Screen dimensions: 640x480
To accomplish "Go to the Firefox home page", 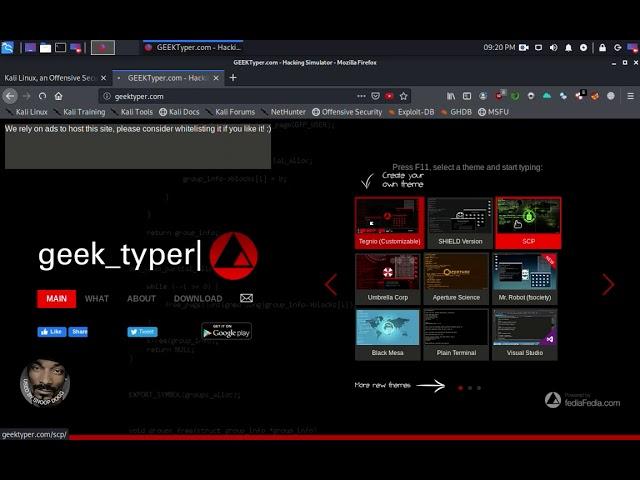I will pos(58,96).
